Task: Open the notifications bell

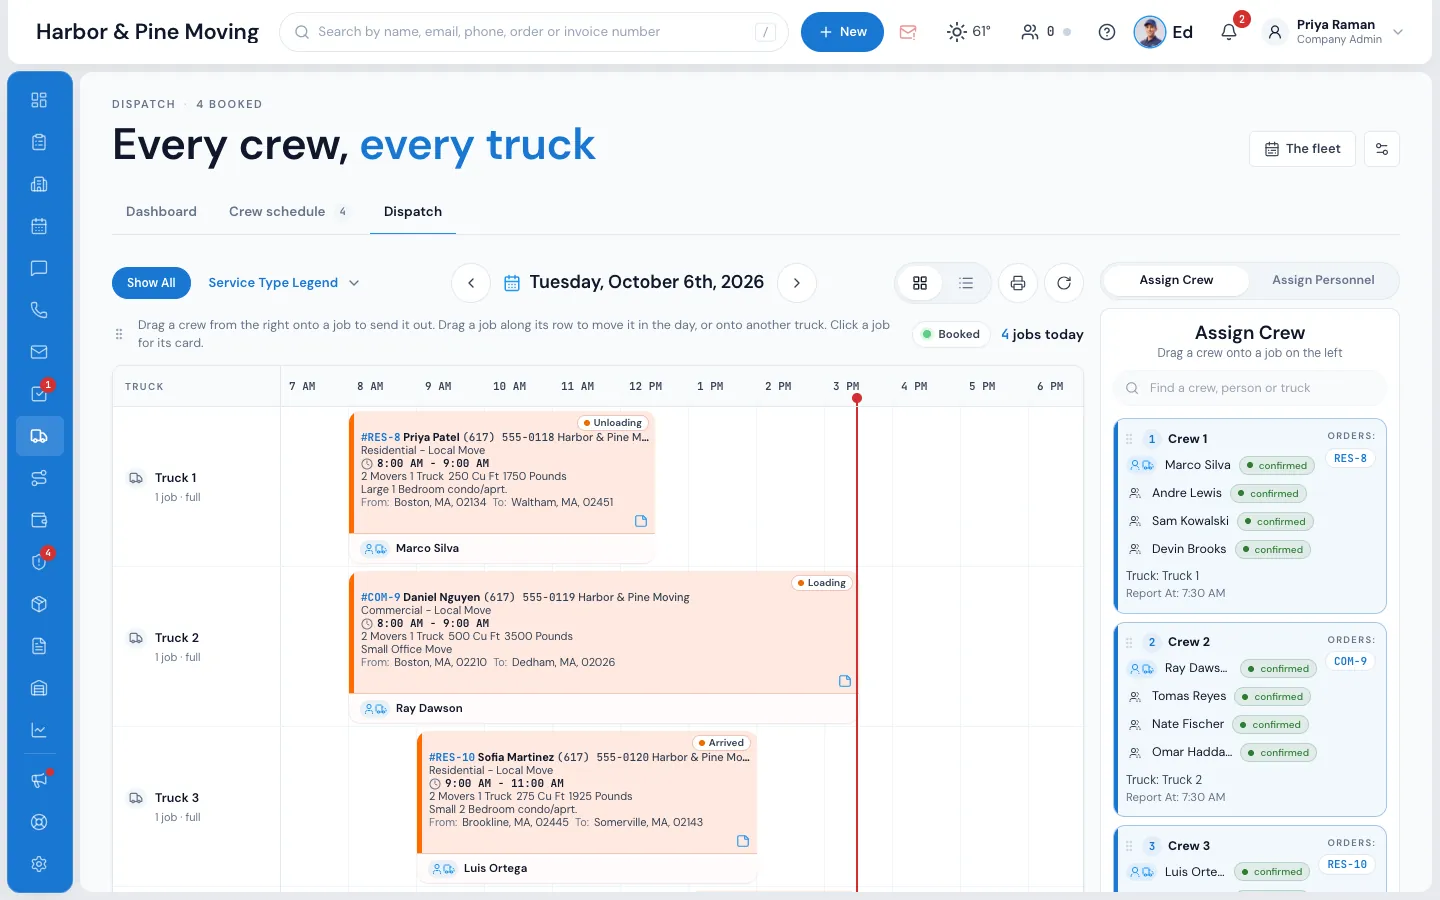Action: (1229, 32)
